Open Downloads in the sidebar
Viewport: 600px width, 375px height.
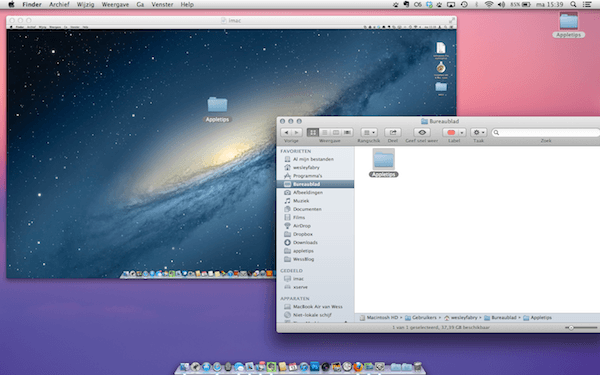[x=305, y=243]
